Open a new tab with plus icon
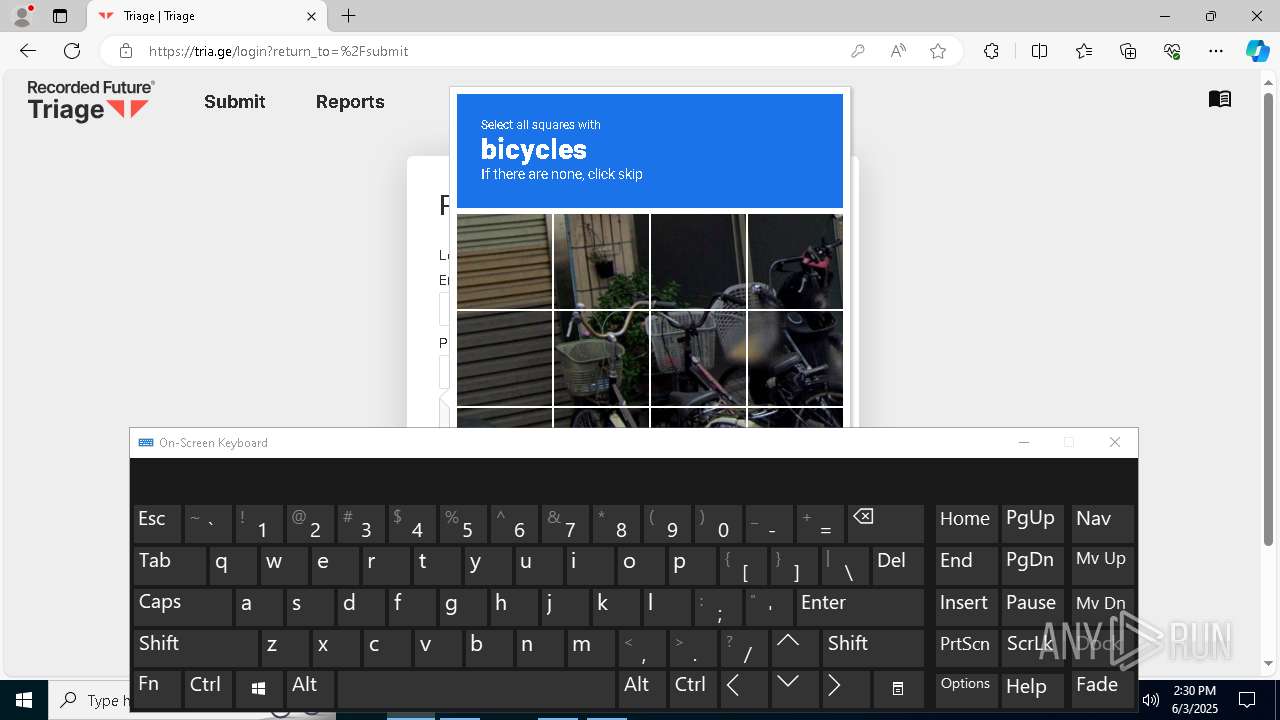1280x720 pixels. 348,16
